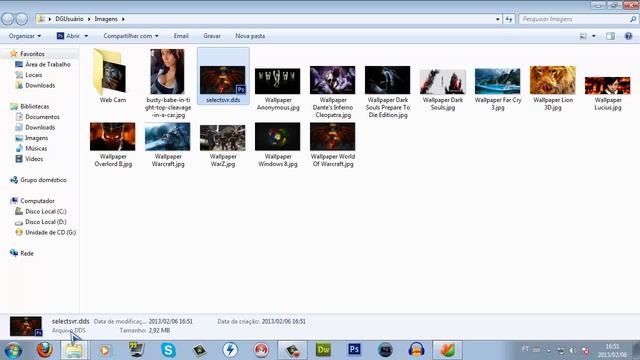Open Compartilhar com menu
Image resolution: width=640 pixels, height=360 pixels.
[x=131, y=36]
